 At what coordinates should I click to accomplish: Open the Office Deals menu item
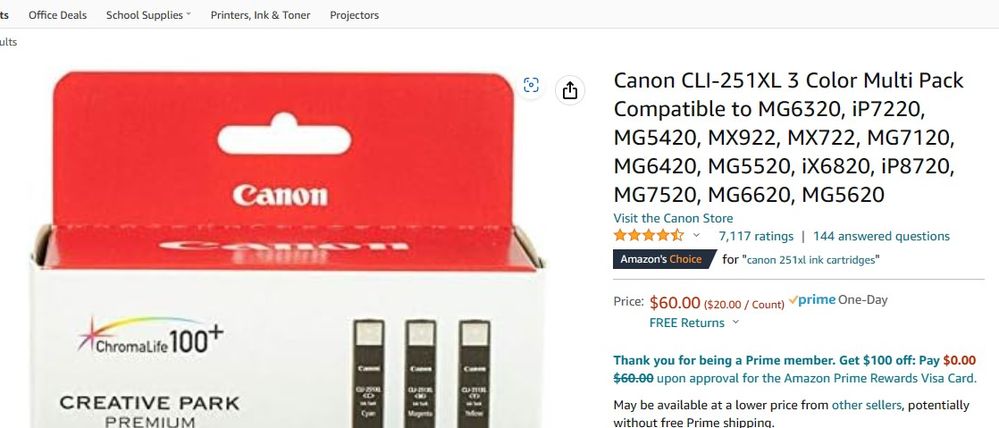pos(57,15)
